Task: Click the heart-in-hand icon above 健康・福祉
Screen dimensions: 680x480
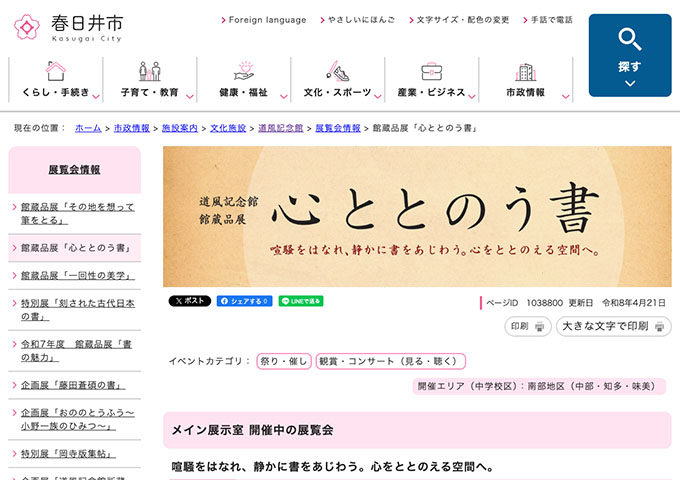Action: (x=244, y=71)
